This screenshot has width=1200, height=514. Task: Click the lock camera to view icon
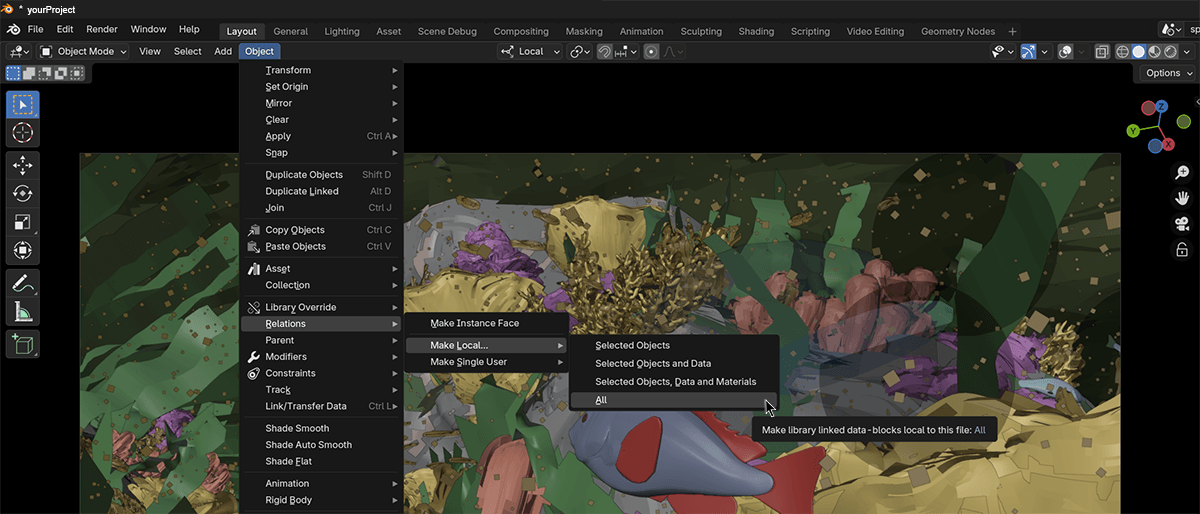[1181, 250]
